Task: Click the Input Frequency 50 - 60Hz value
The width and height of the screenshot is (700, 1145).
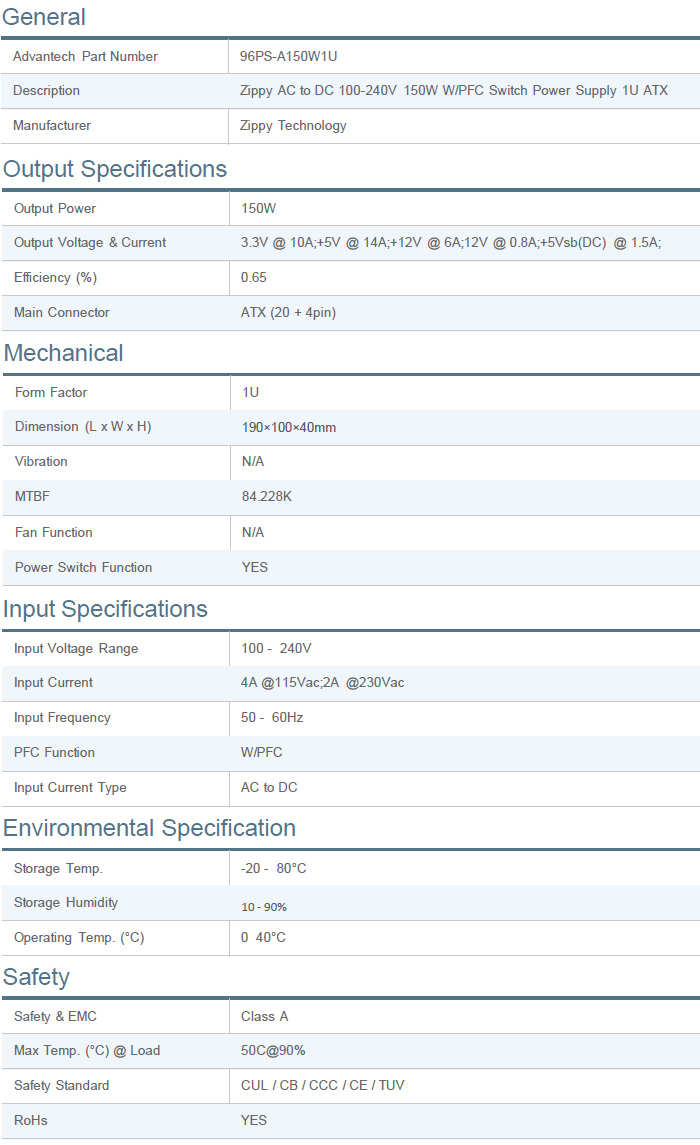Action: click(x=272, y=718)
